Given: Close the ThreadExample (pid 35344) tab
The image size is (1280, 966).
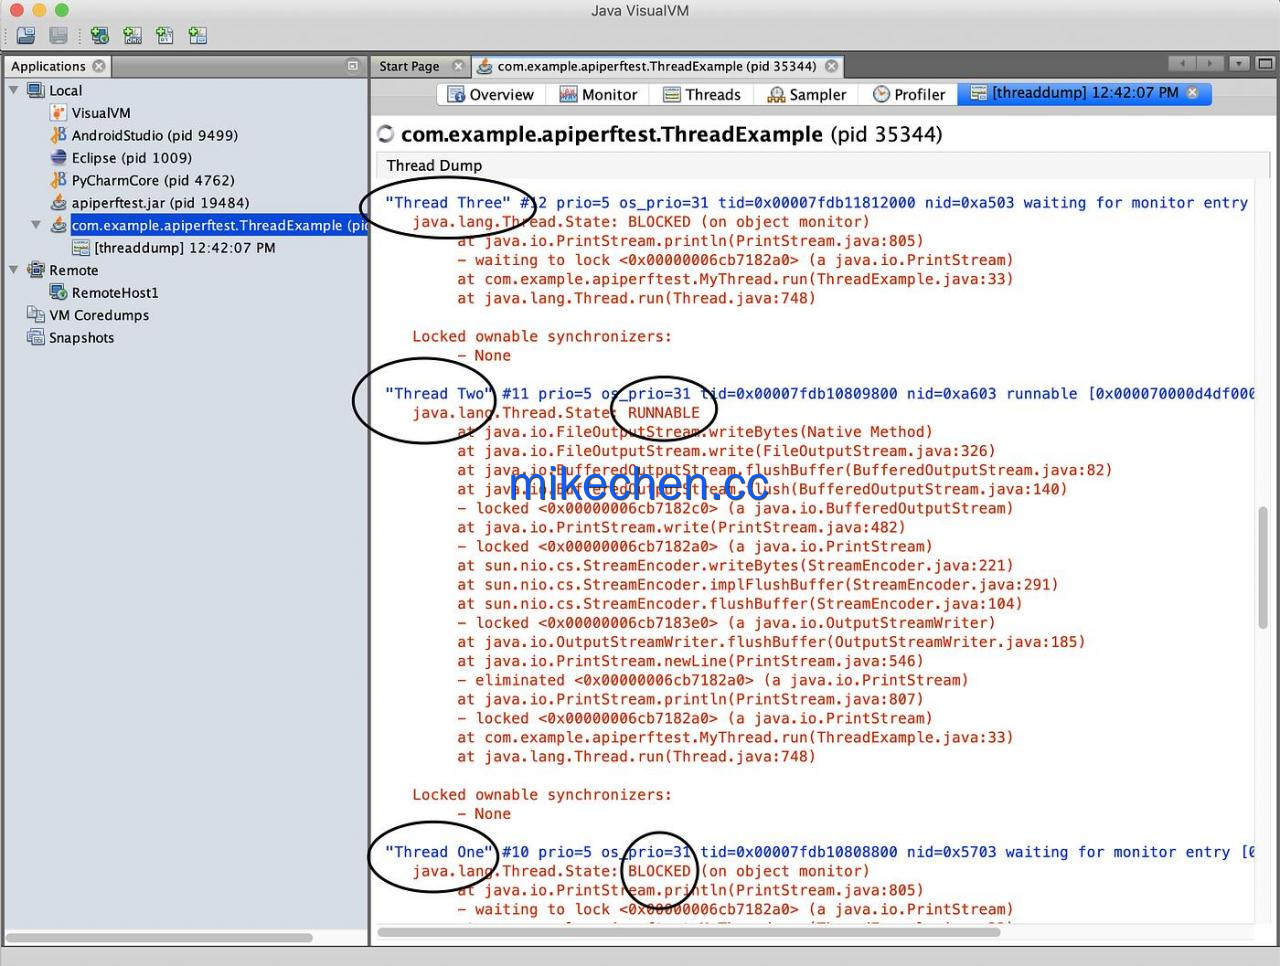Looking at the screenshot, I should pos(832,66).
